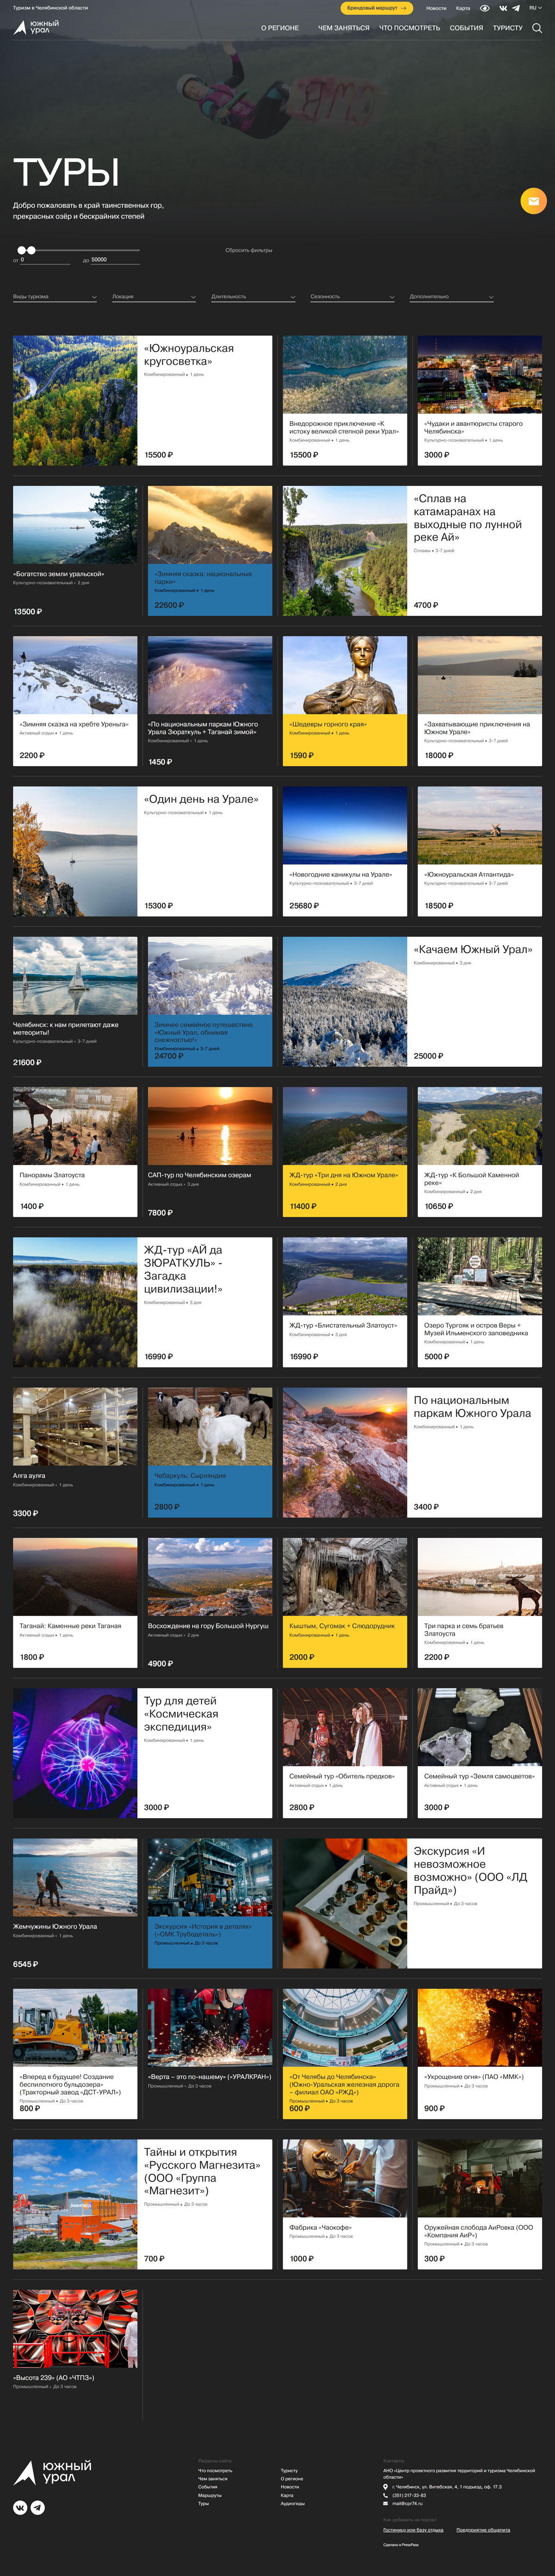
Task: Open «Один день на Урале» tour card
Action: [x=142, y=851]
